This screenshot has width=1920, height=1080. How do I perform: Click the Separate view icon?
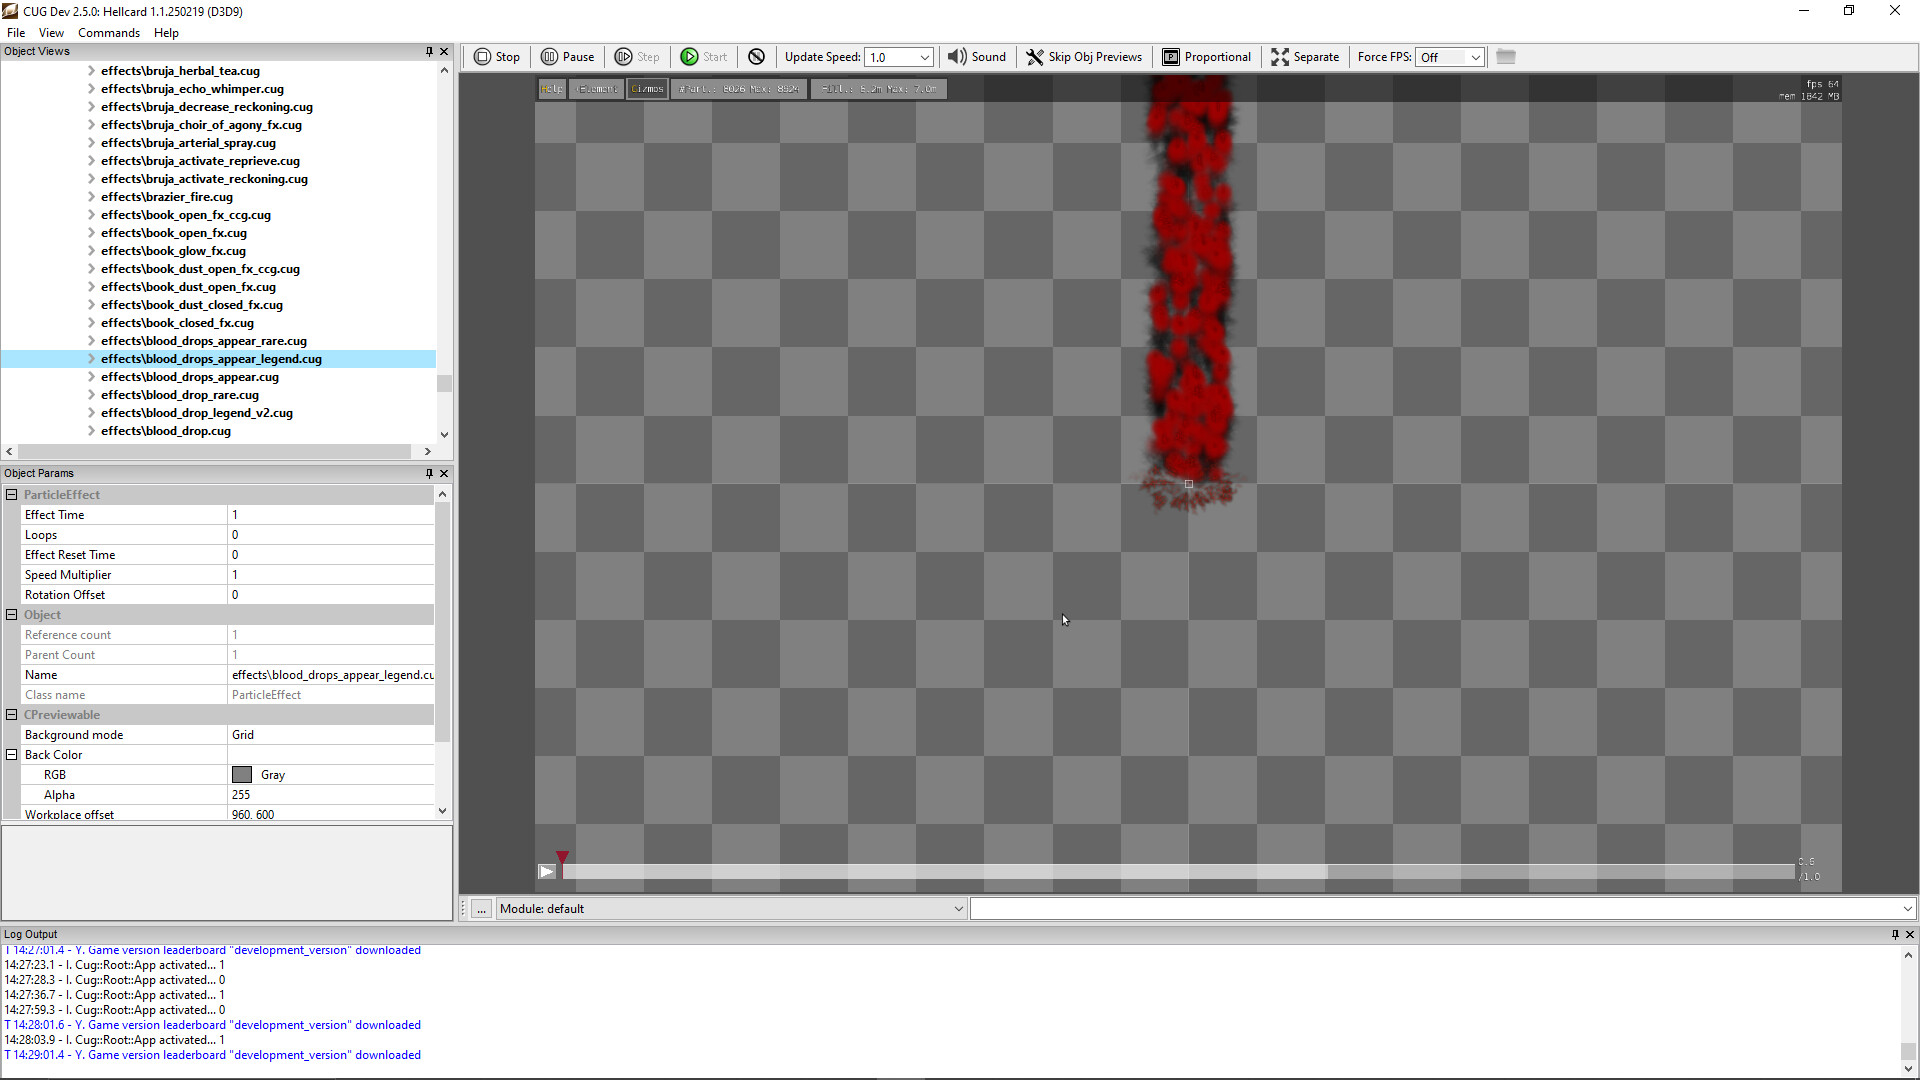pos(1305,57)
